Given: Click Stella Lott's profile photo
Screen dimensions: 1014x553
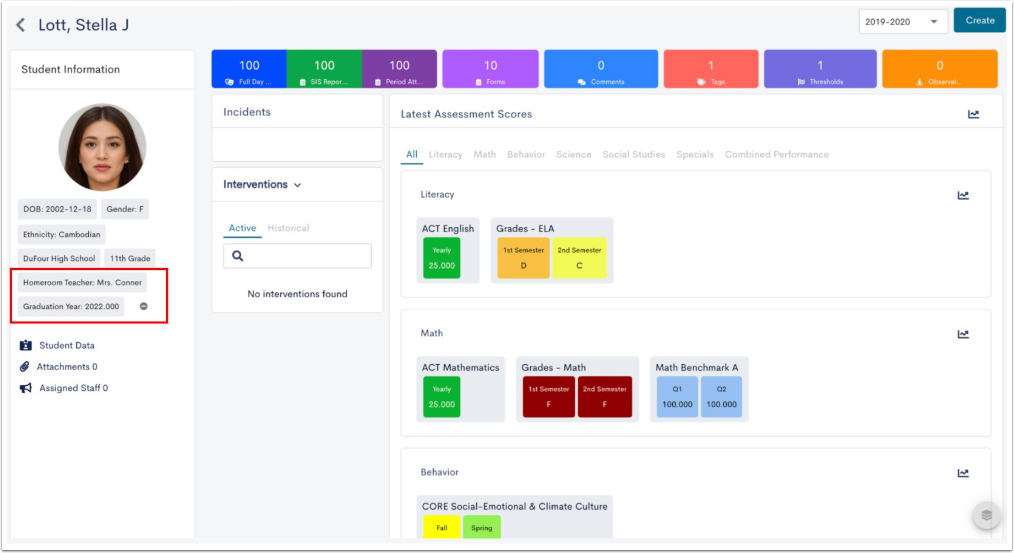Looking at the screenshot, I should (102, 147).
